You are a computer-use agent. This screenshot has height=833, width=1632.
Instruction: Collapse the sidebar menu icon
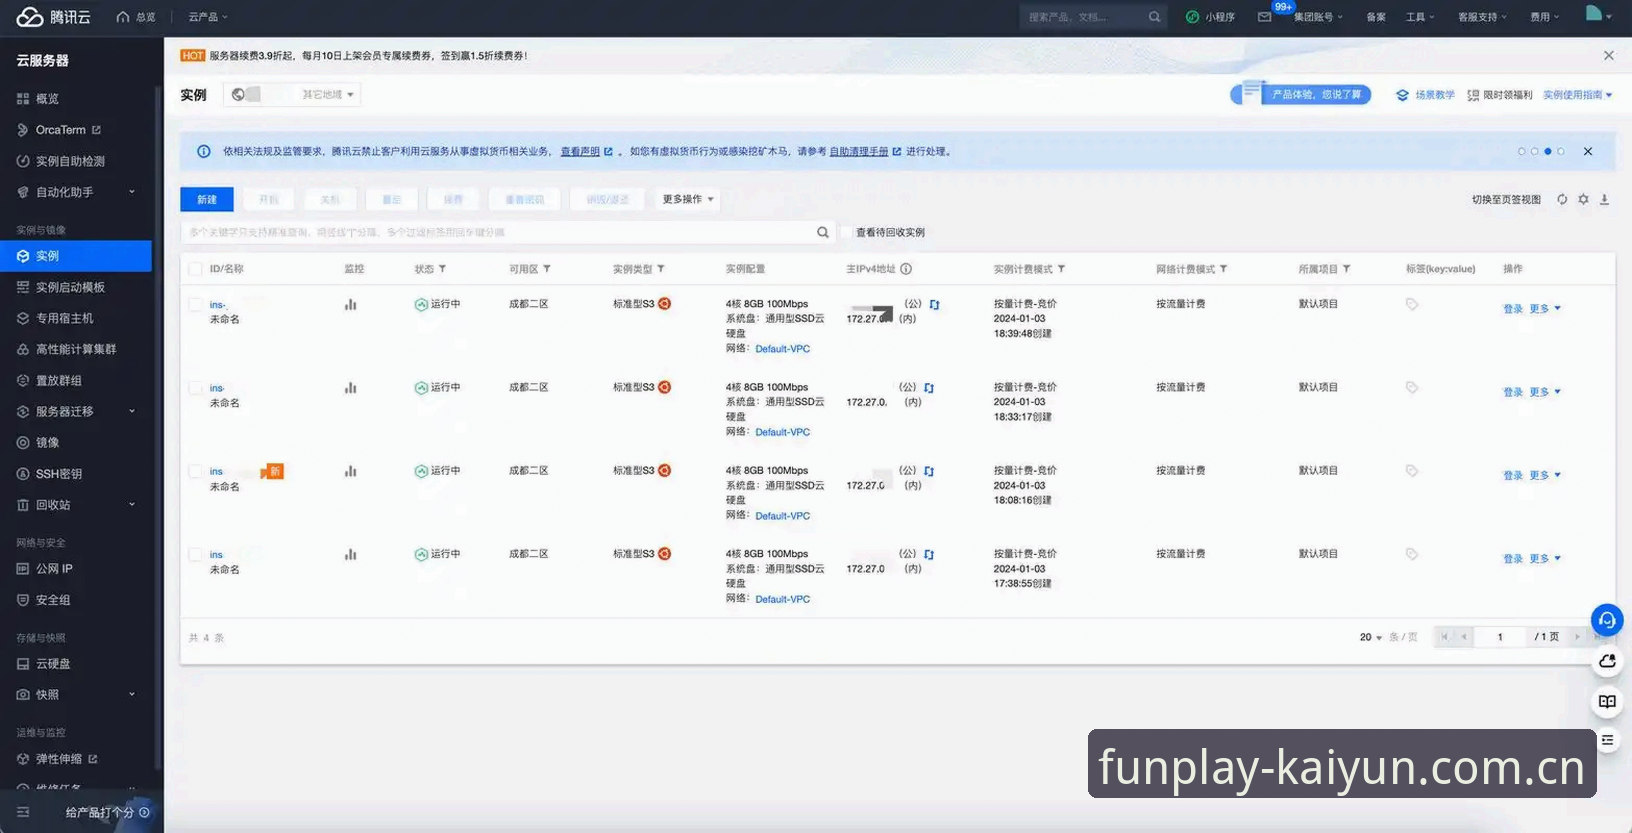23,813
